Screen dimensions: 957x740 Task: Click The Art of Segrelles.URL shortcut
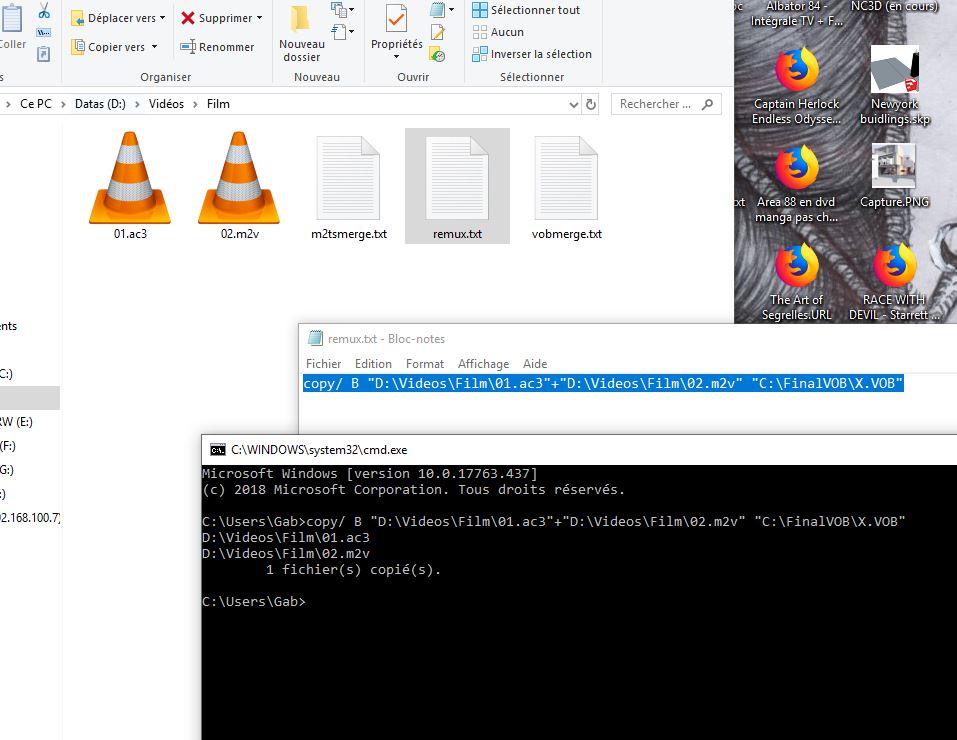[796, 283]
